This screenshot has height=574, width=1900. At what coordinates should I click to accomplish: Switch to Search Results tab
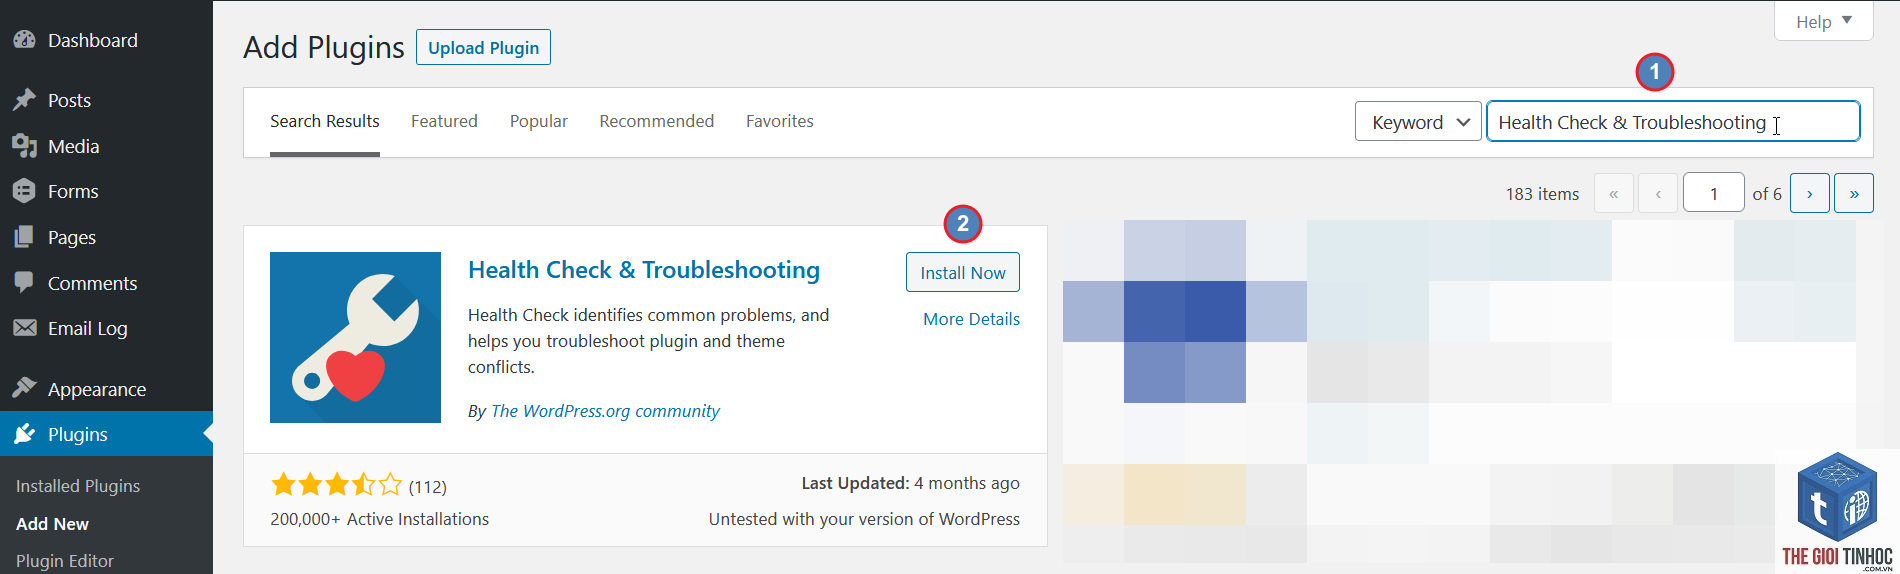(x=325, y=121)
